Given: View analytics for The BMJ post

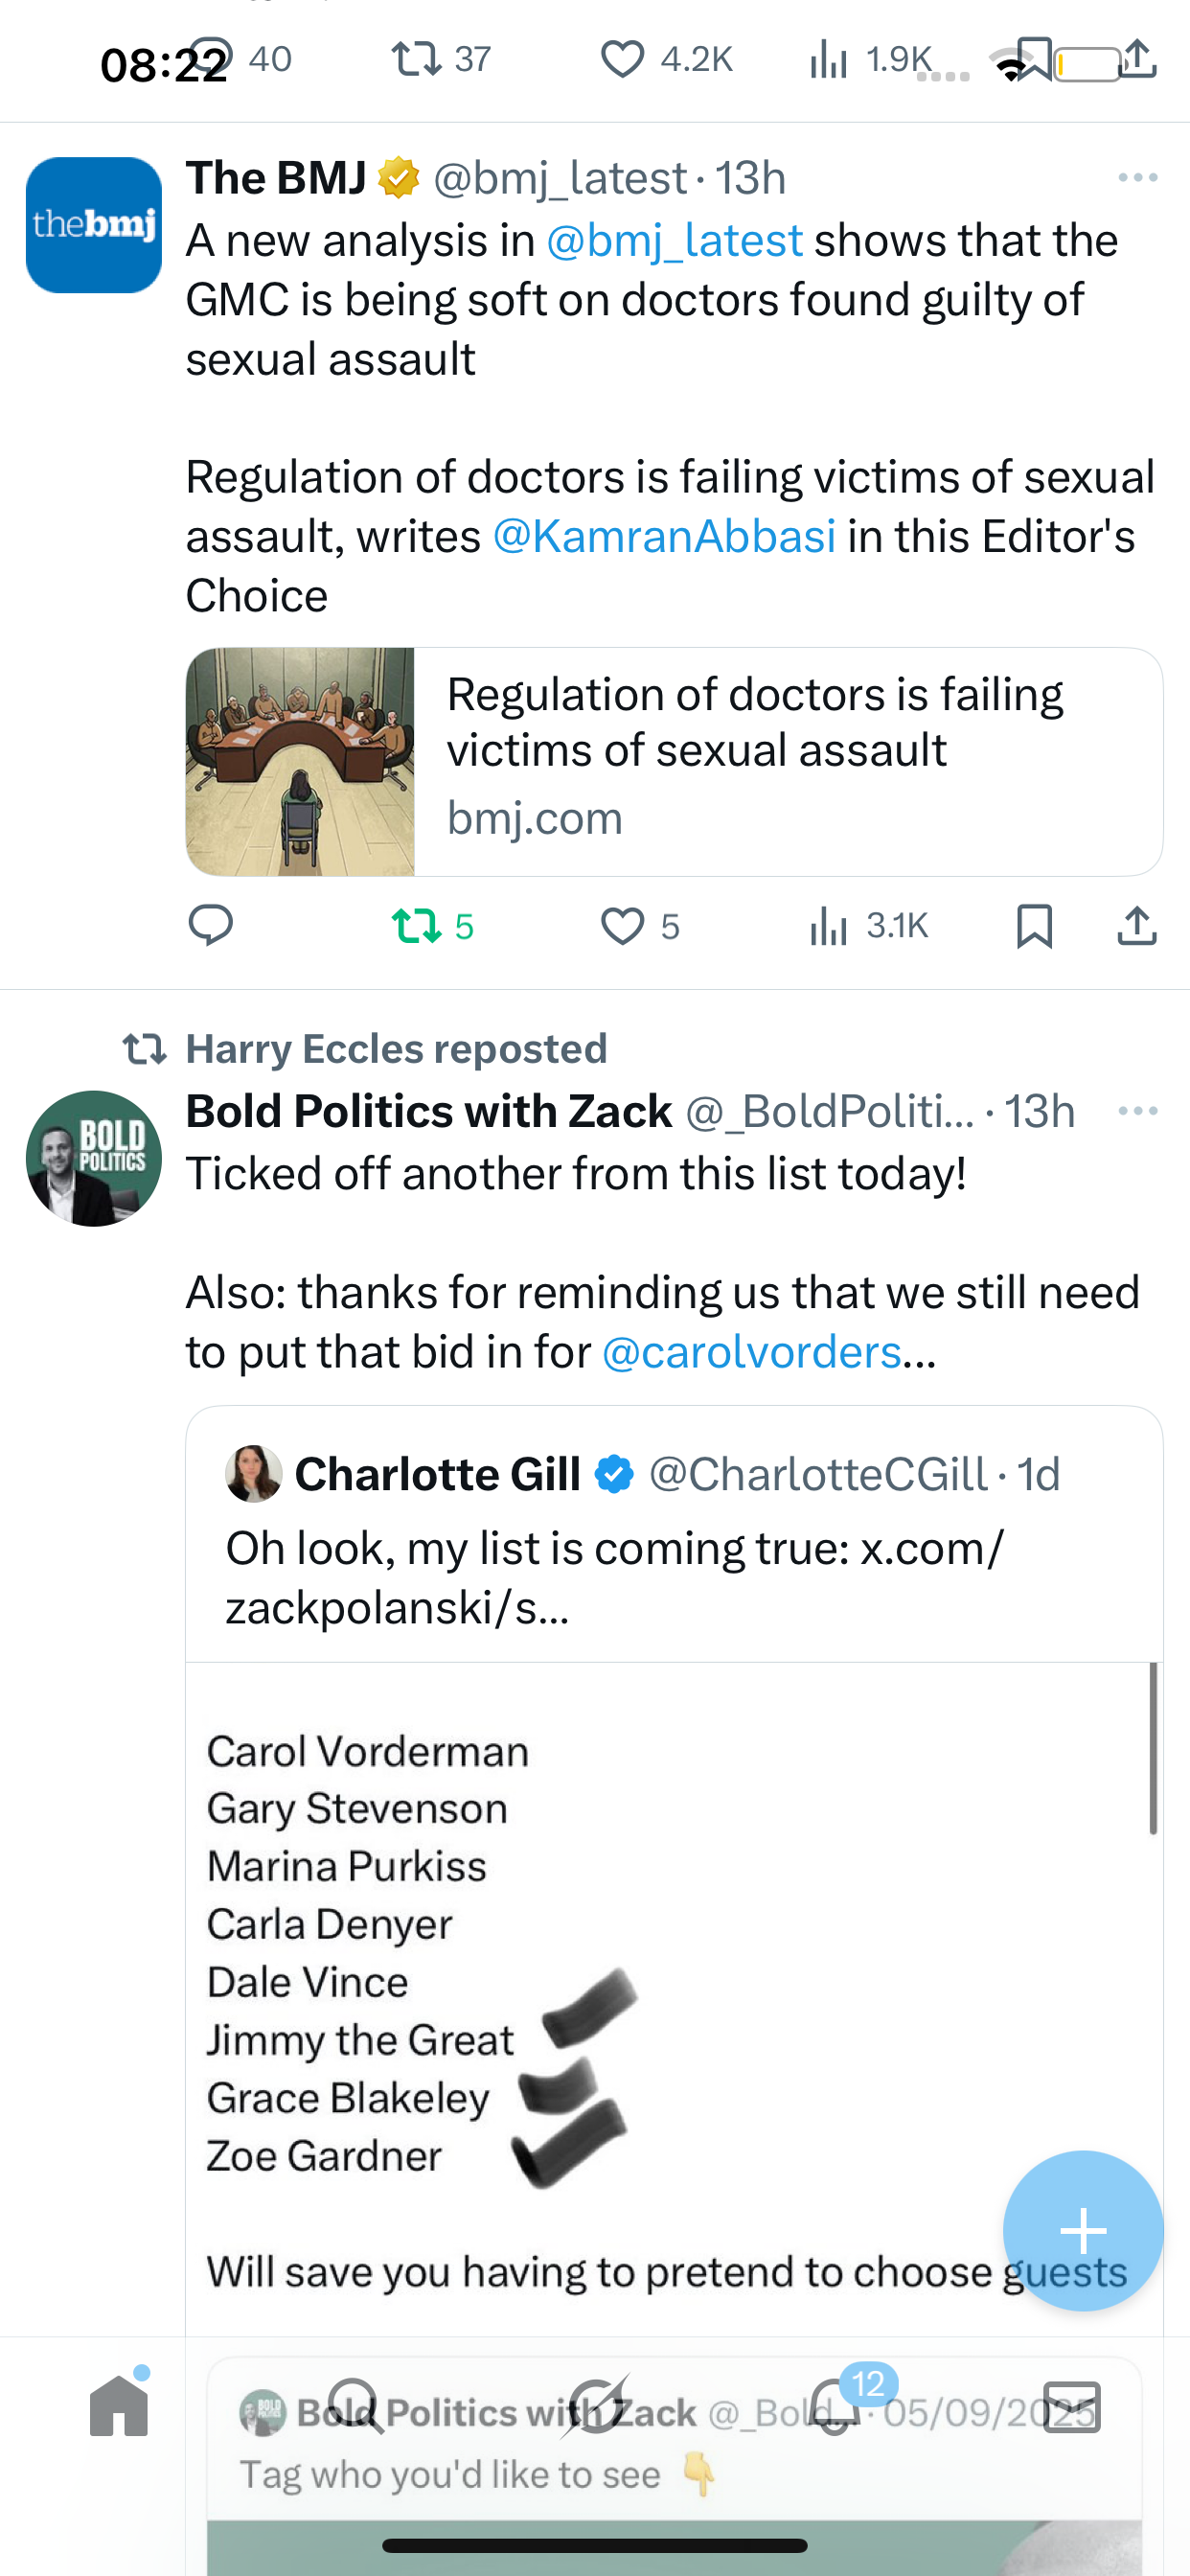Looking at the screenshot, I should (829, 926).
